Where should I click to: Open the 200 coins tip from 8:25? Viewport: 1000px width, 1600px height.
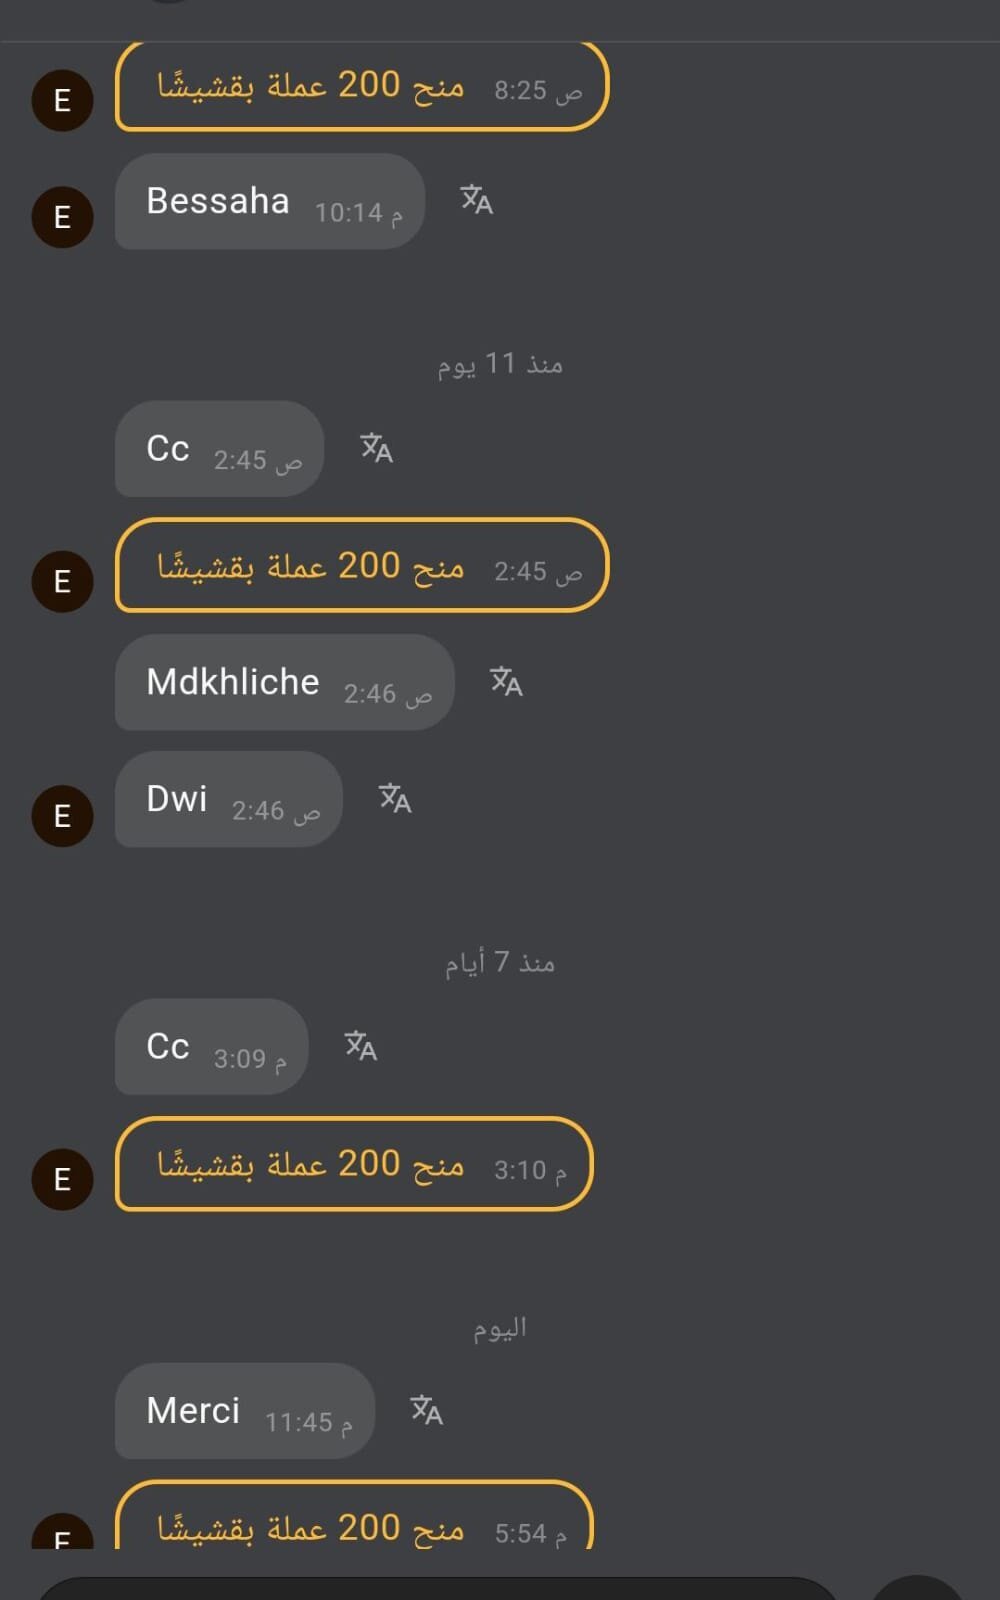(x=361, y=87)
